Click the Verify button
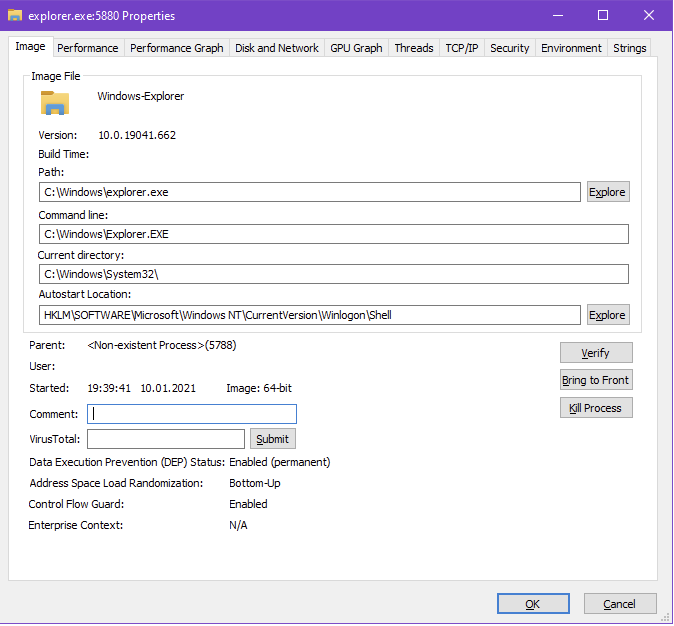Screen dimensions: 674x626 [596, 353]
